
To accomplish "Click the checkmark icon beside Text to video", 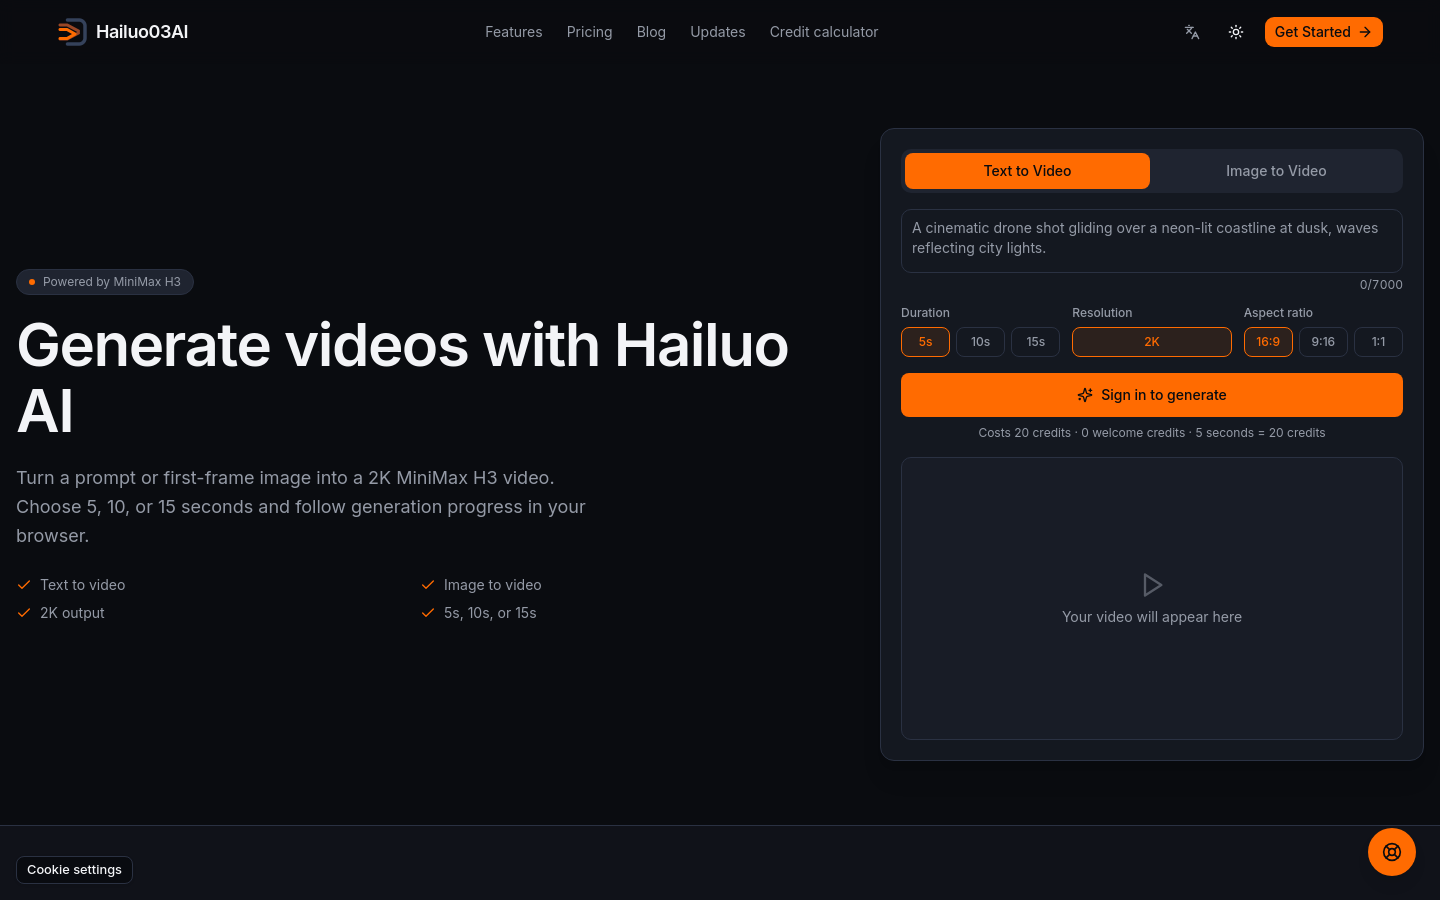I will [x=24, y=585].
